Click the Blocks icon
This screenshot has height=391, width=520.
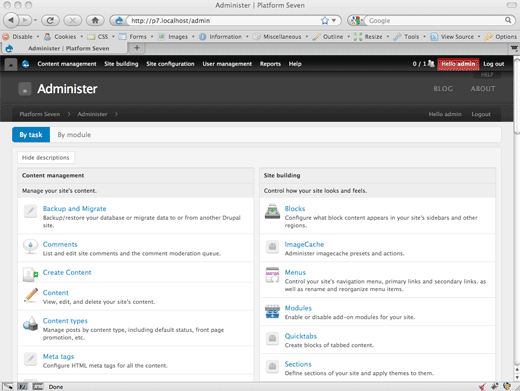point(272,211)
